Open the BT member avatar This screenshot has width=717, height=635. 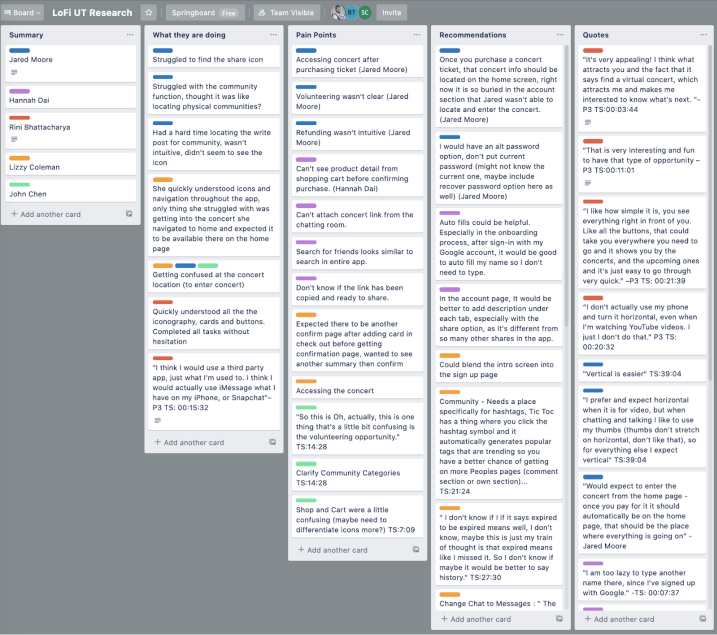(351, 13)
